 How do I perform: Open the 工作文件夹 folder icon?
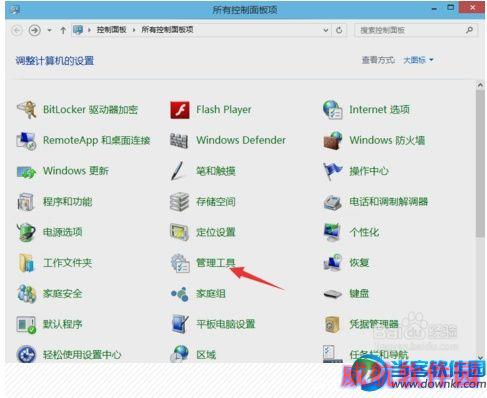point(26,263)
